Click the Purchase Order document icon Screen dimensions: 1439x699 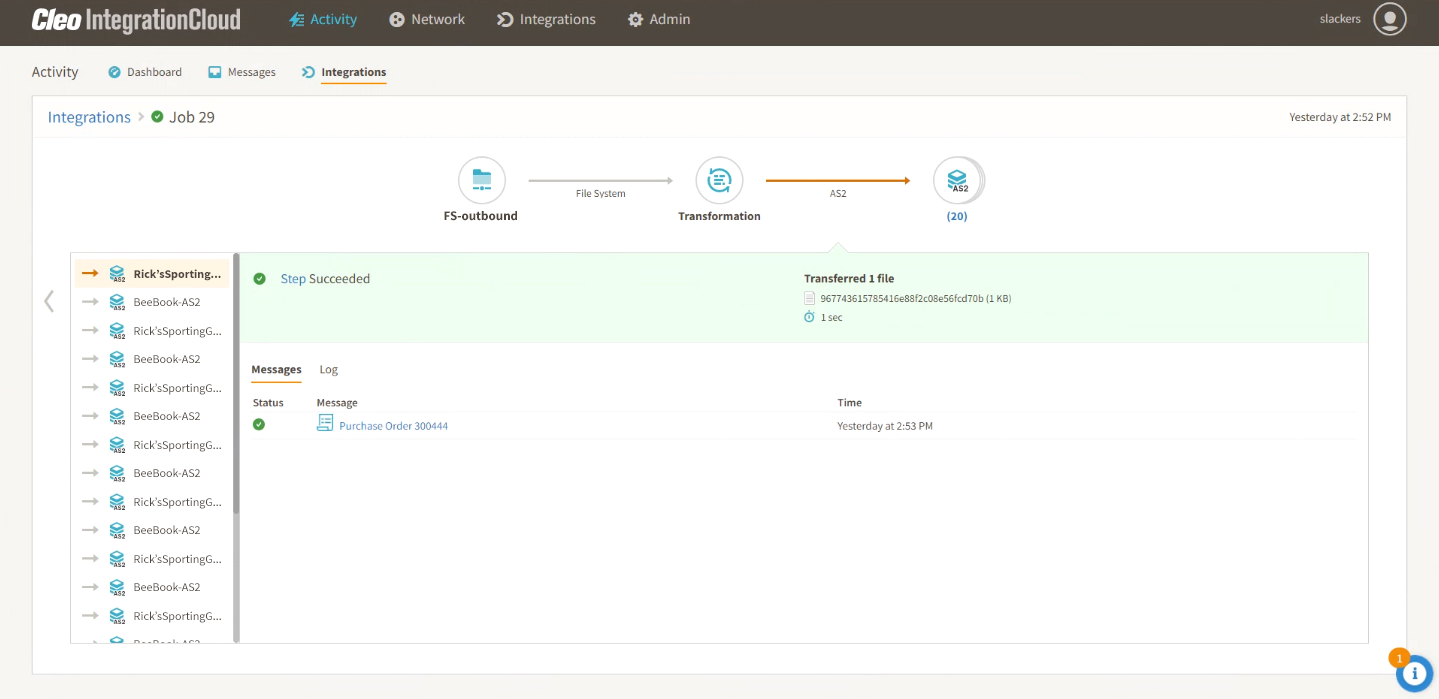pyautogui.click(x=324, y=424)
